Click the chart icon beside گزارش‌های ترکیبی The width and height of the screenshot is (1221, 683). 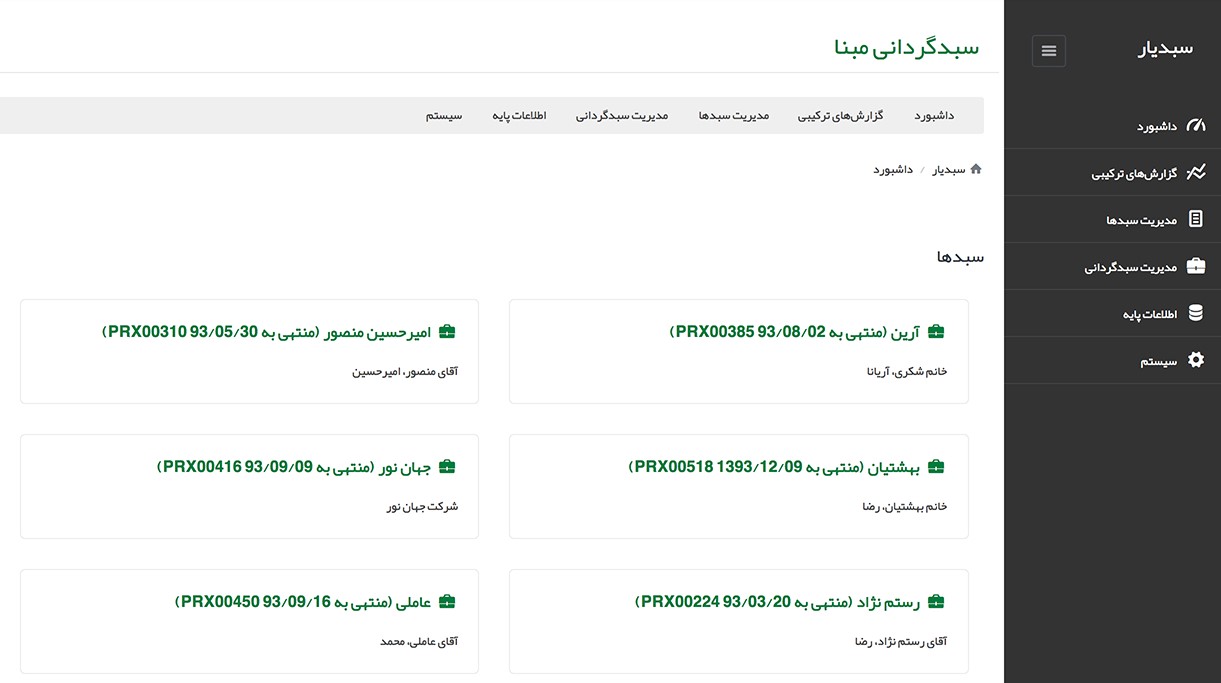pyautogui.click(x=1196, y=173)
